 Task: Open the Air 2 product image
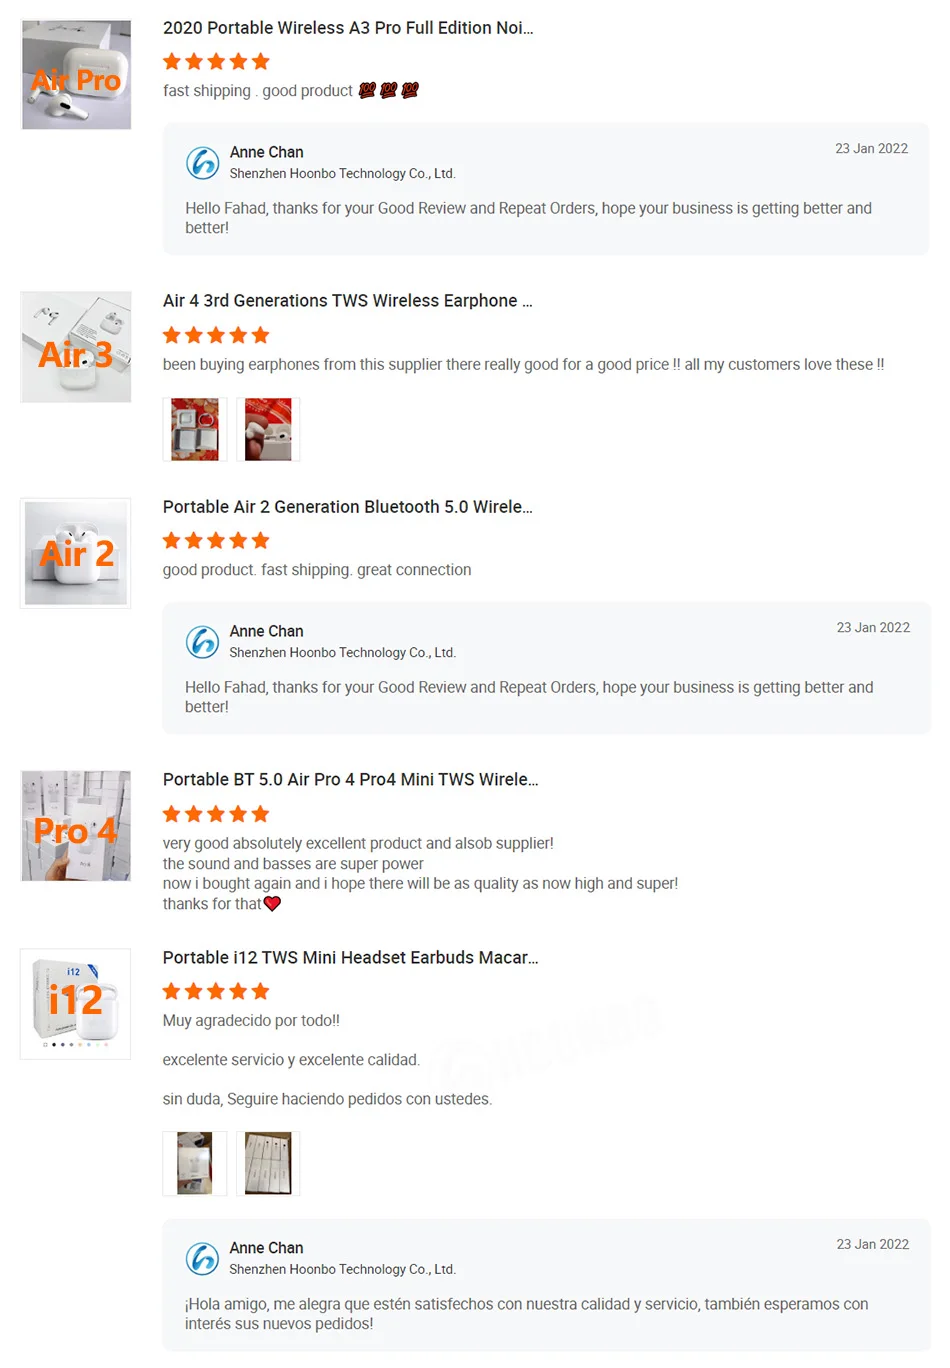[x=76, y=553]
